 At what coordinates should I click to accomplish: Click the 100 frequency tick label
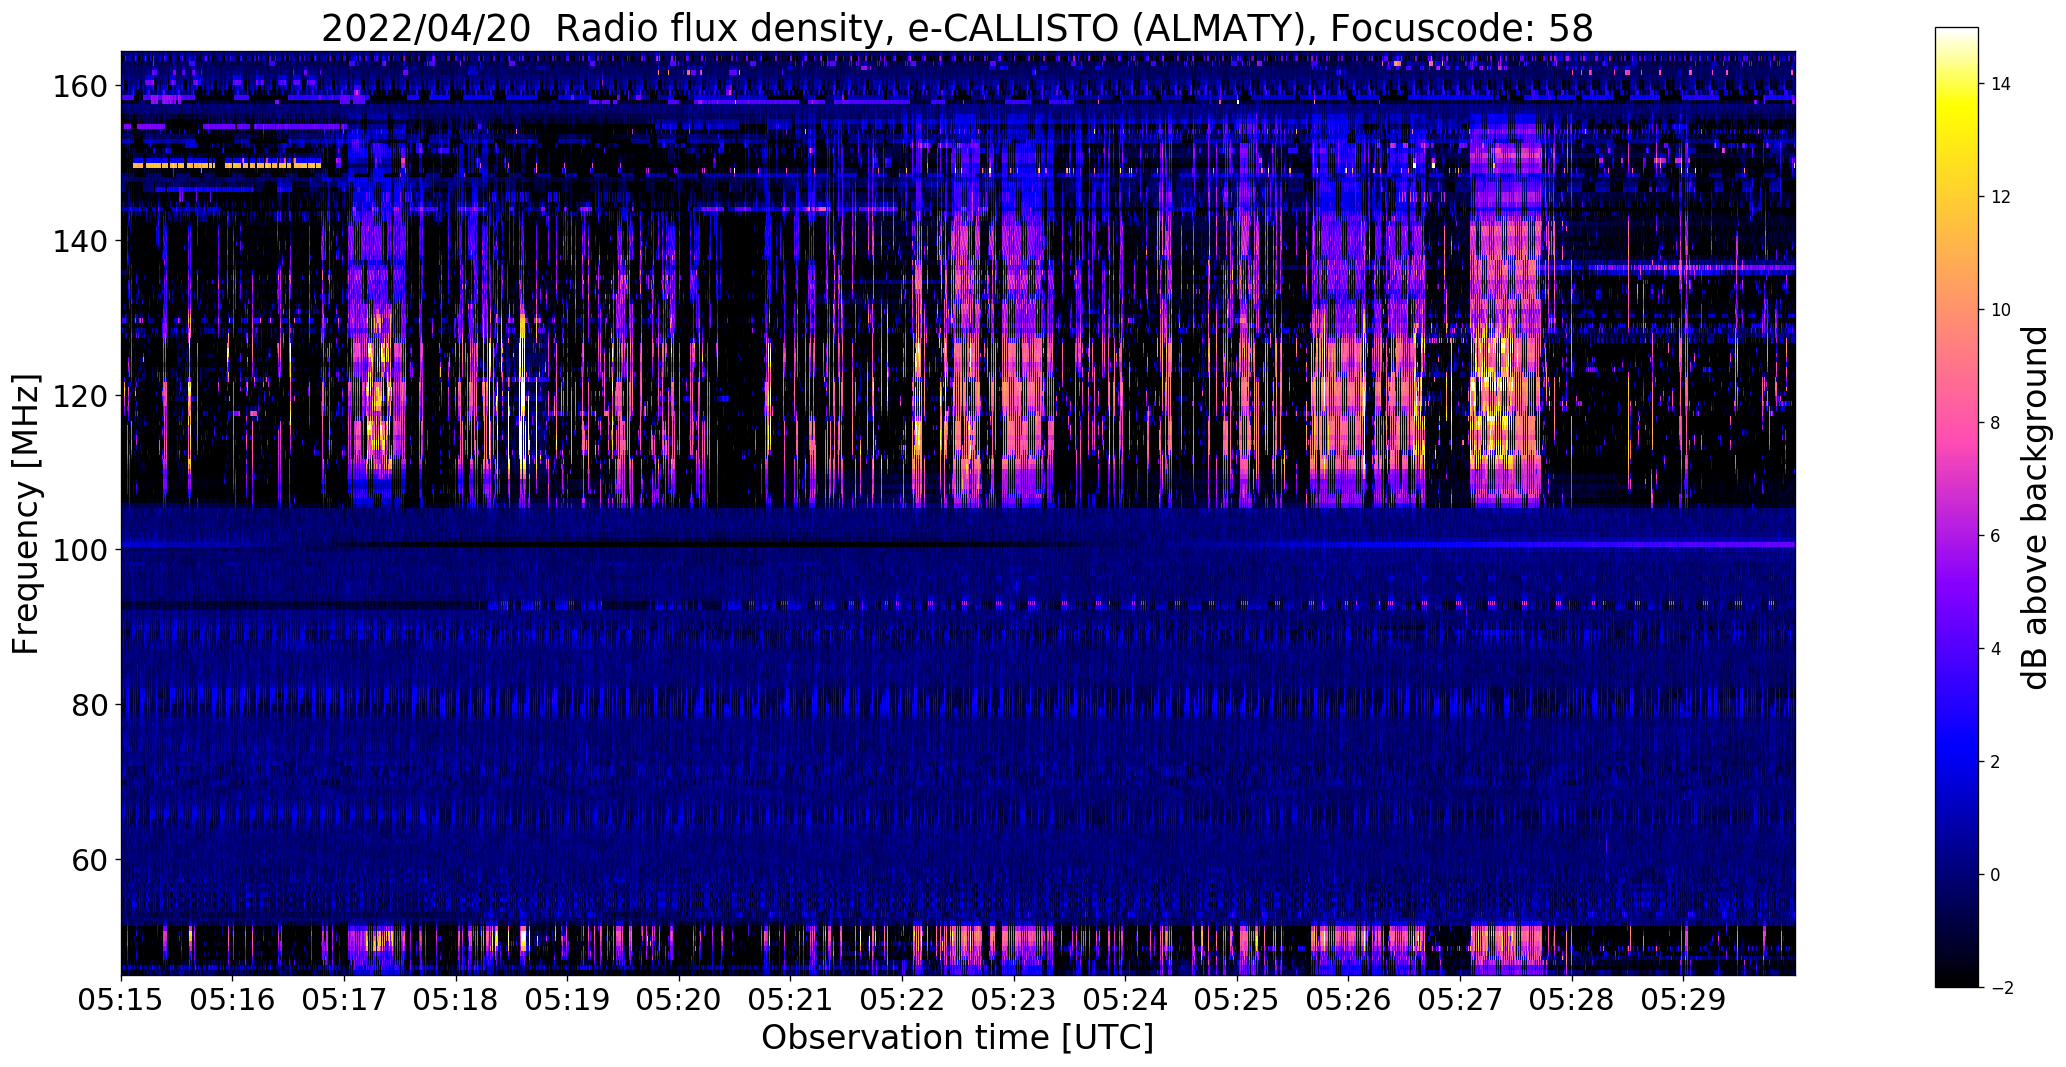79,550
